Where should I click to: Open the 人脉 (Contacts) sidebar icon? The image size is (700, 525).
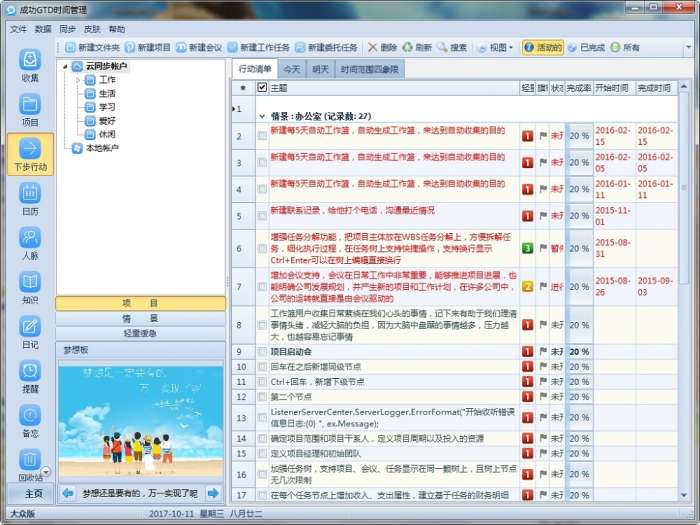30,241
